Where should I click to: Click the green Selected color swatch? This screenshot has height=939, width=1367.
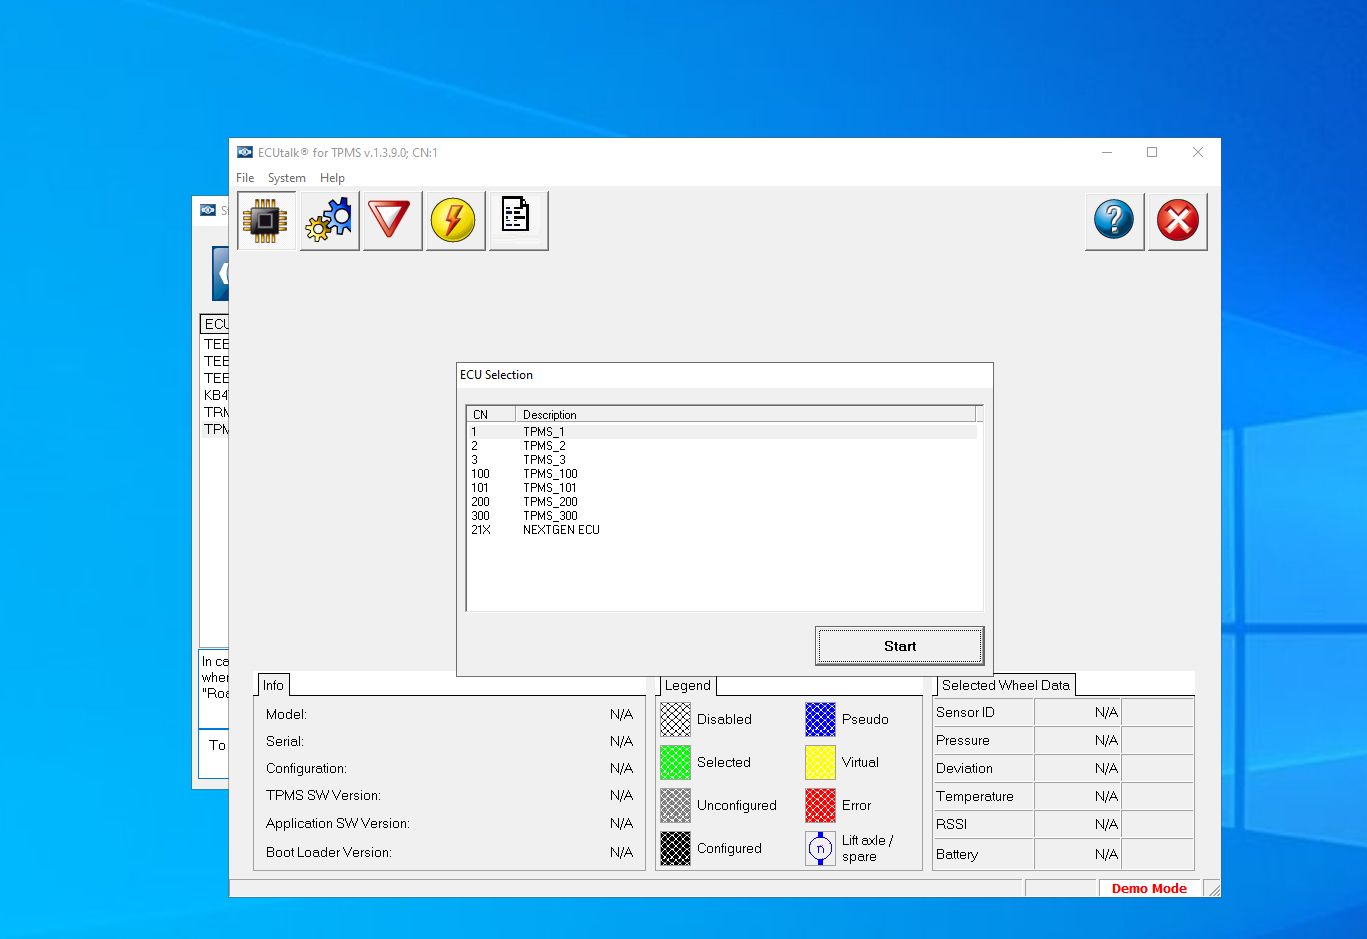pos(674,762)
